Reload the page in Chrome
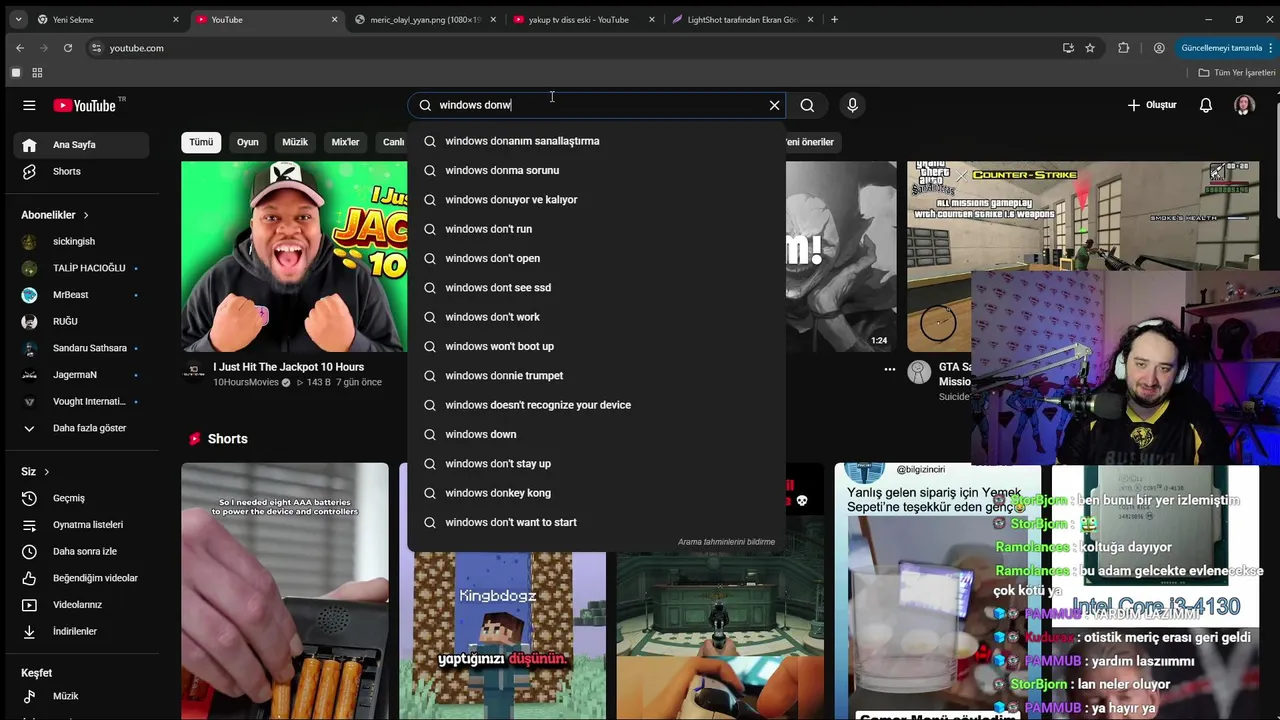This screenshot has height=720, width=1280. pyautogui.click(x=68, y=48)
